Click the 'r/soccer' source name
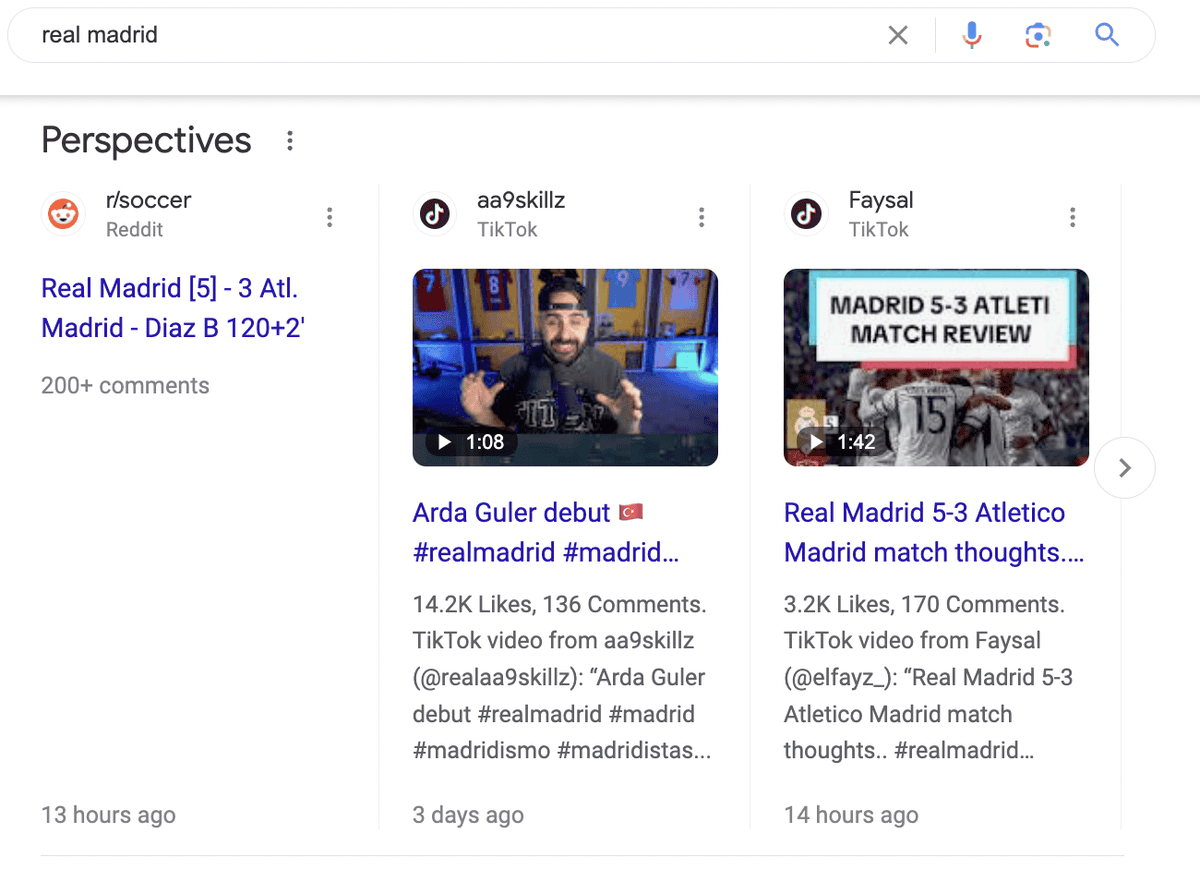The width and height of the screenshot is (1200, 894). 148,200
